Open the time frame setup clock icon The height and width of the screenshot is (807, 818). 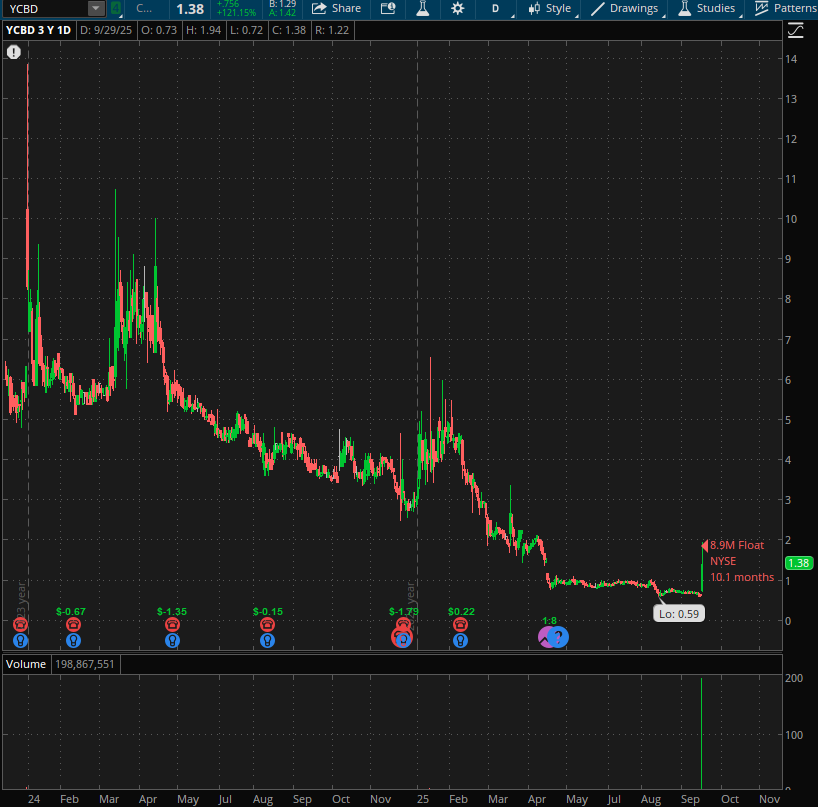pyautogui.click(x=388, y=8)
